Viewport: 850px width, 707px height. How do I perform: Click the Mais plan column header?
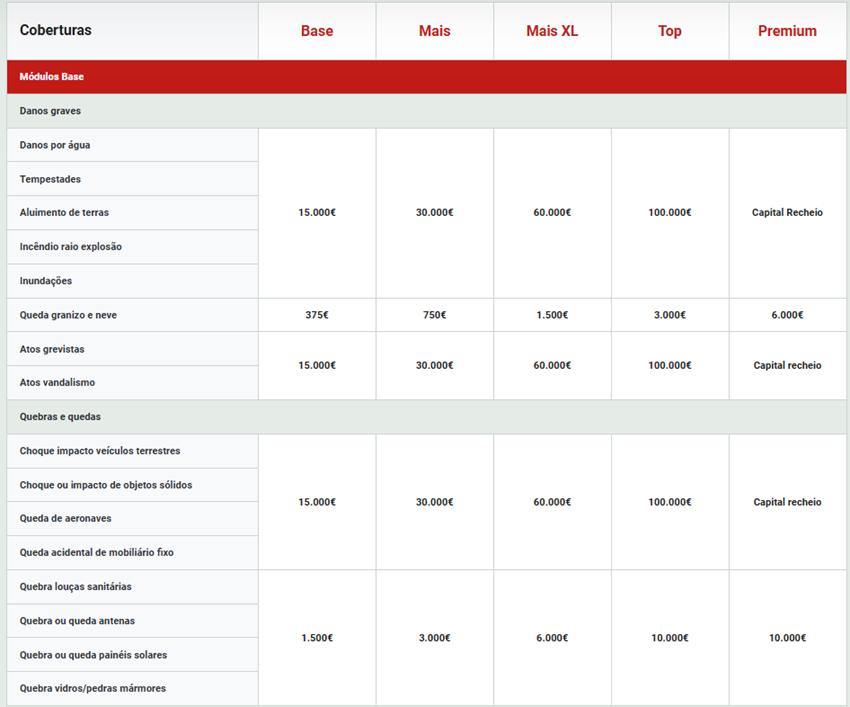click(x=434, y=31)
